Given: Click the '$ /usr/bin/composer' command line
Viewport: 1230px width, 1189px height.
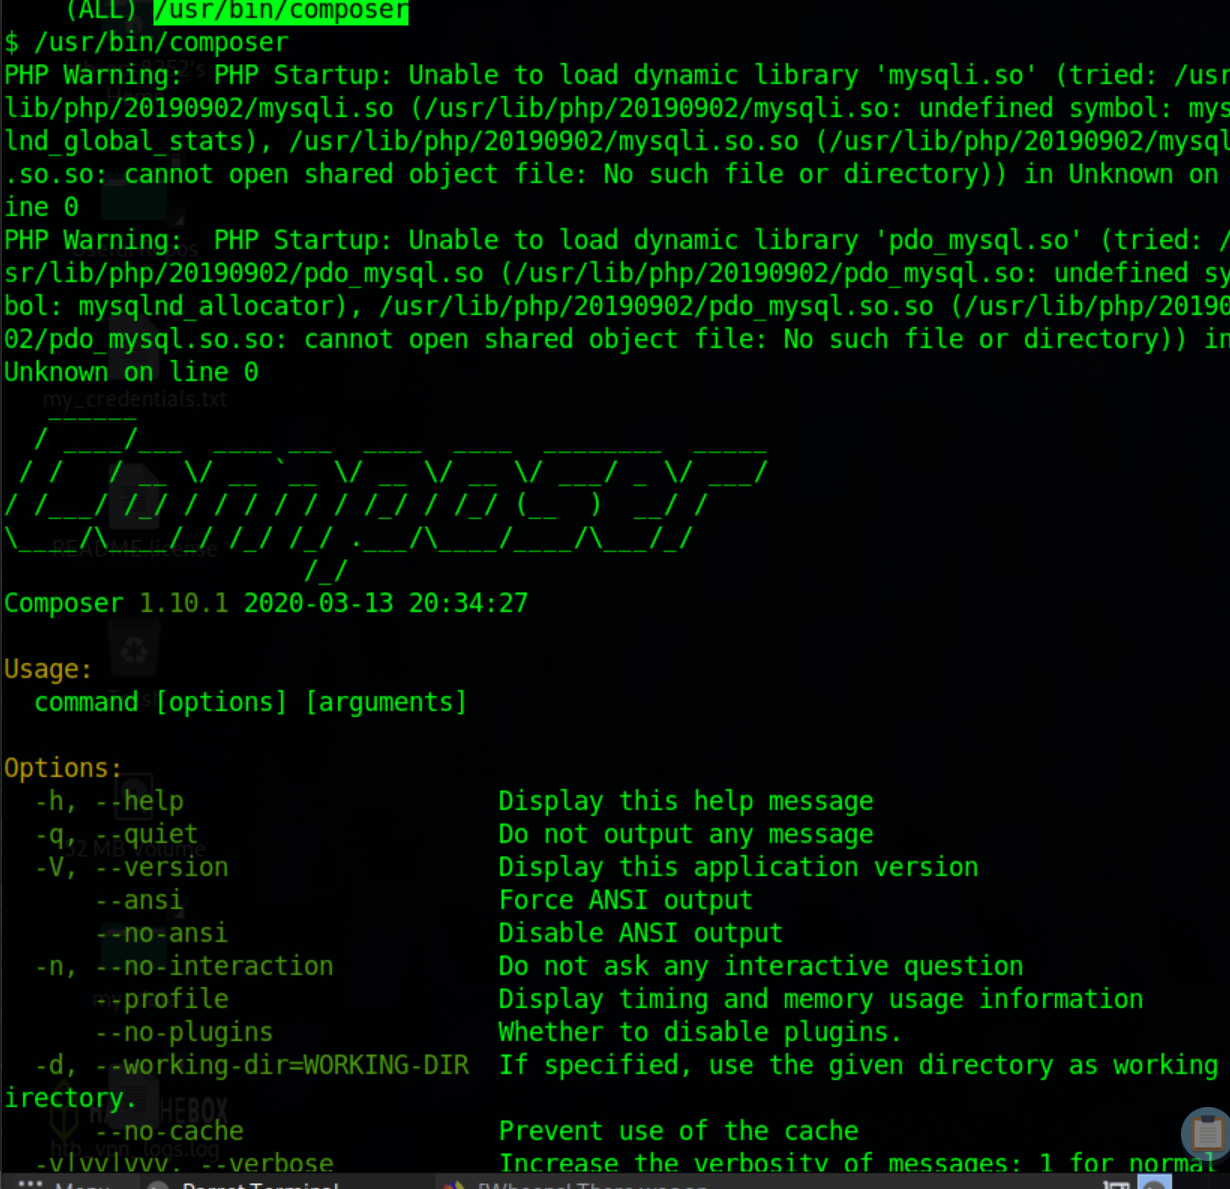Looking at the screenshot, I should point(146,43).
